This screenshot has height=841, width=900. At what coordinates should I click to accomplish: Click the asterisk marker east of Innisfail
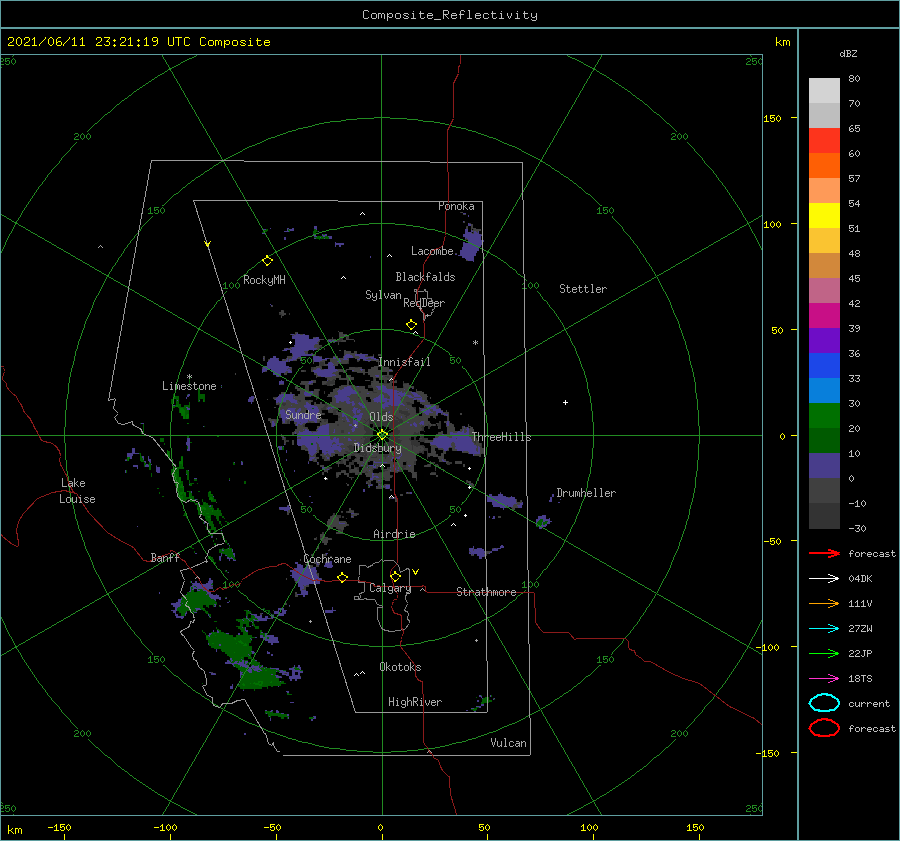point(475,343)
